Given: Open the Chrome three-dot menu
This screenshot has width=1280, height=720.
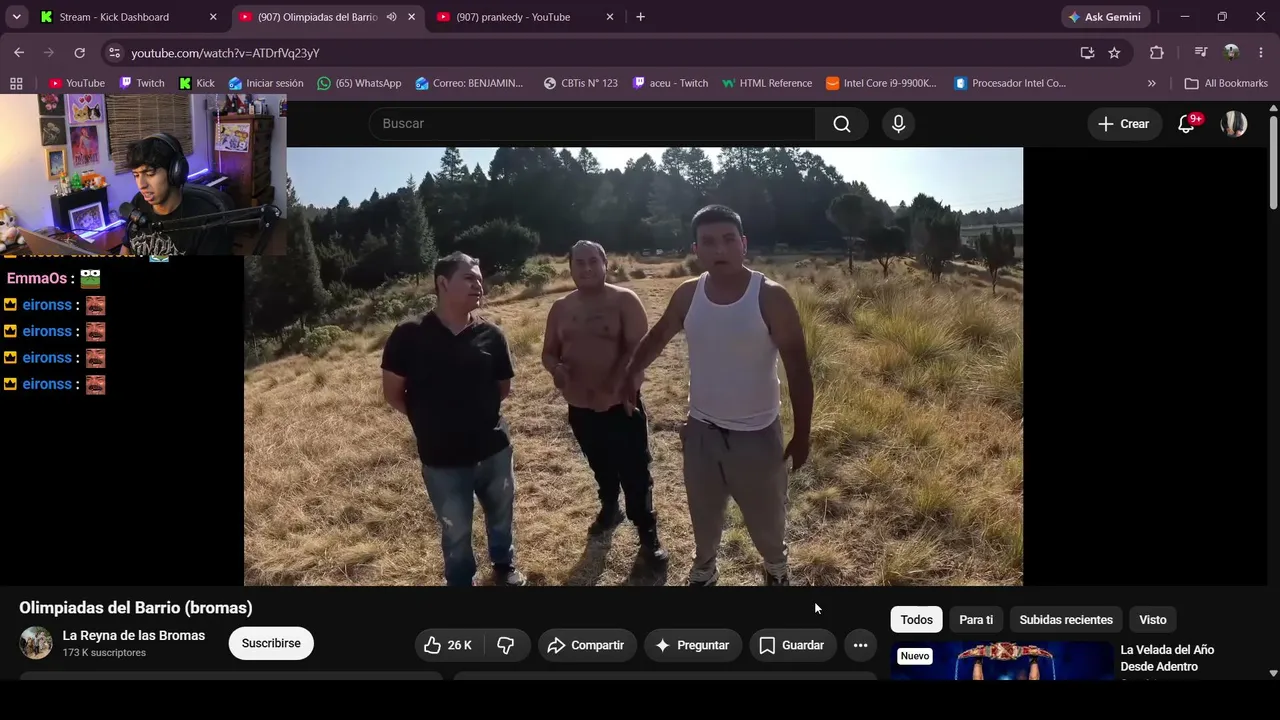Looking at the screenshot, I should coord(1260,53).
